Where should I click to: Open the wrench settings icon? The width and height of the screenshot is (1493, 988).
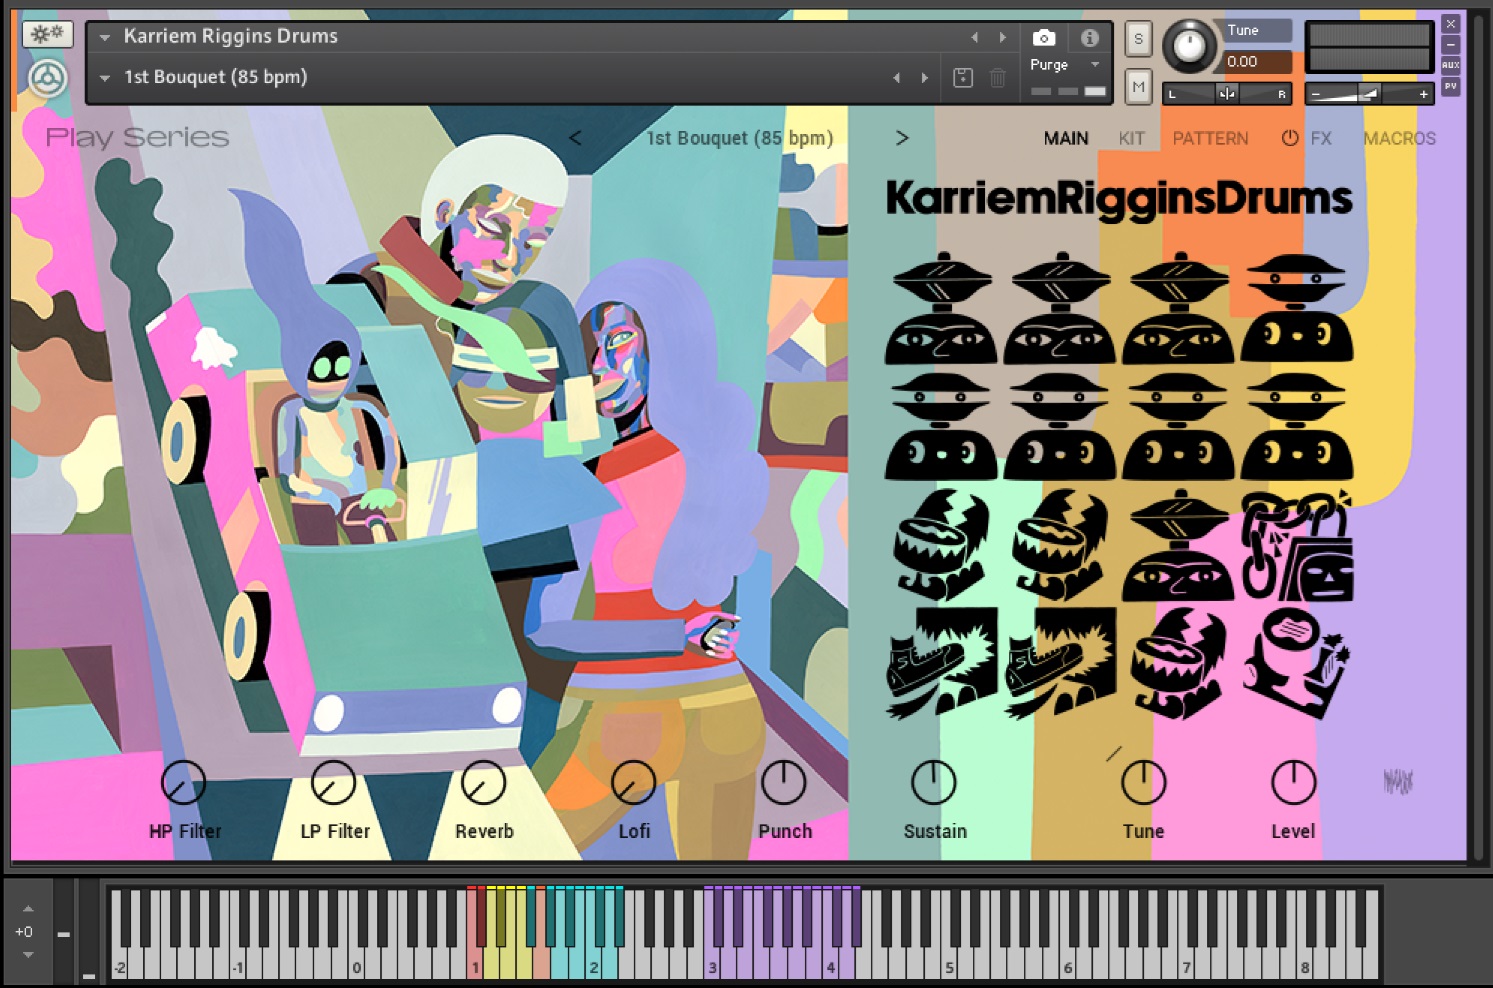pyautogui.click(x=47, y=34)
